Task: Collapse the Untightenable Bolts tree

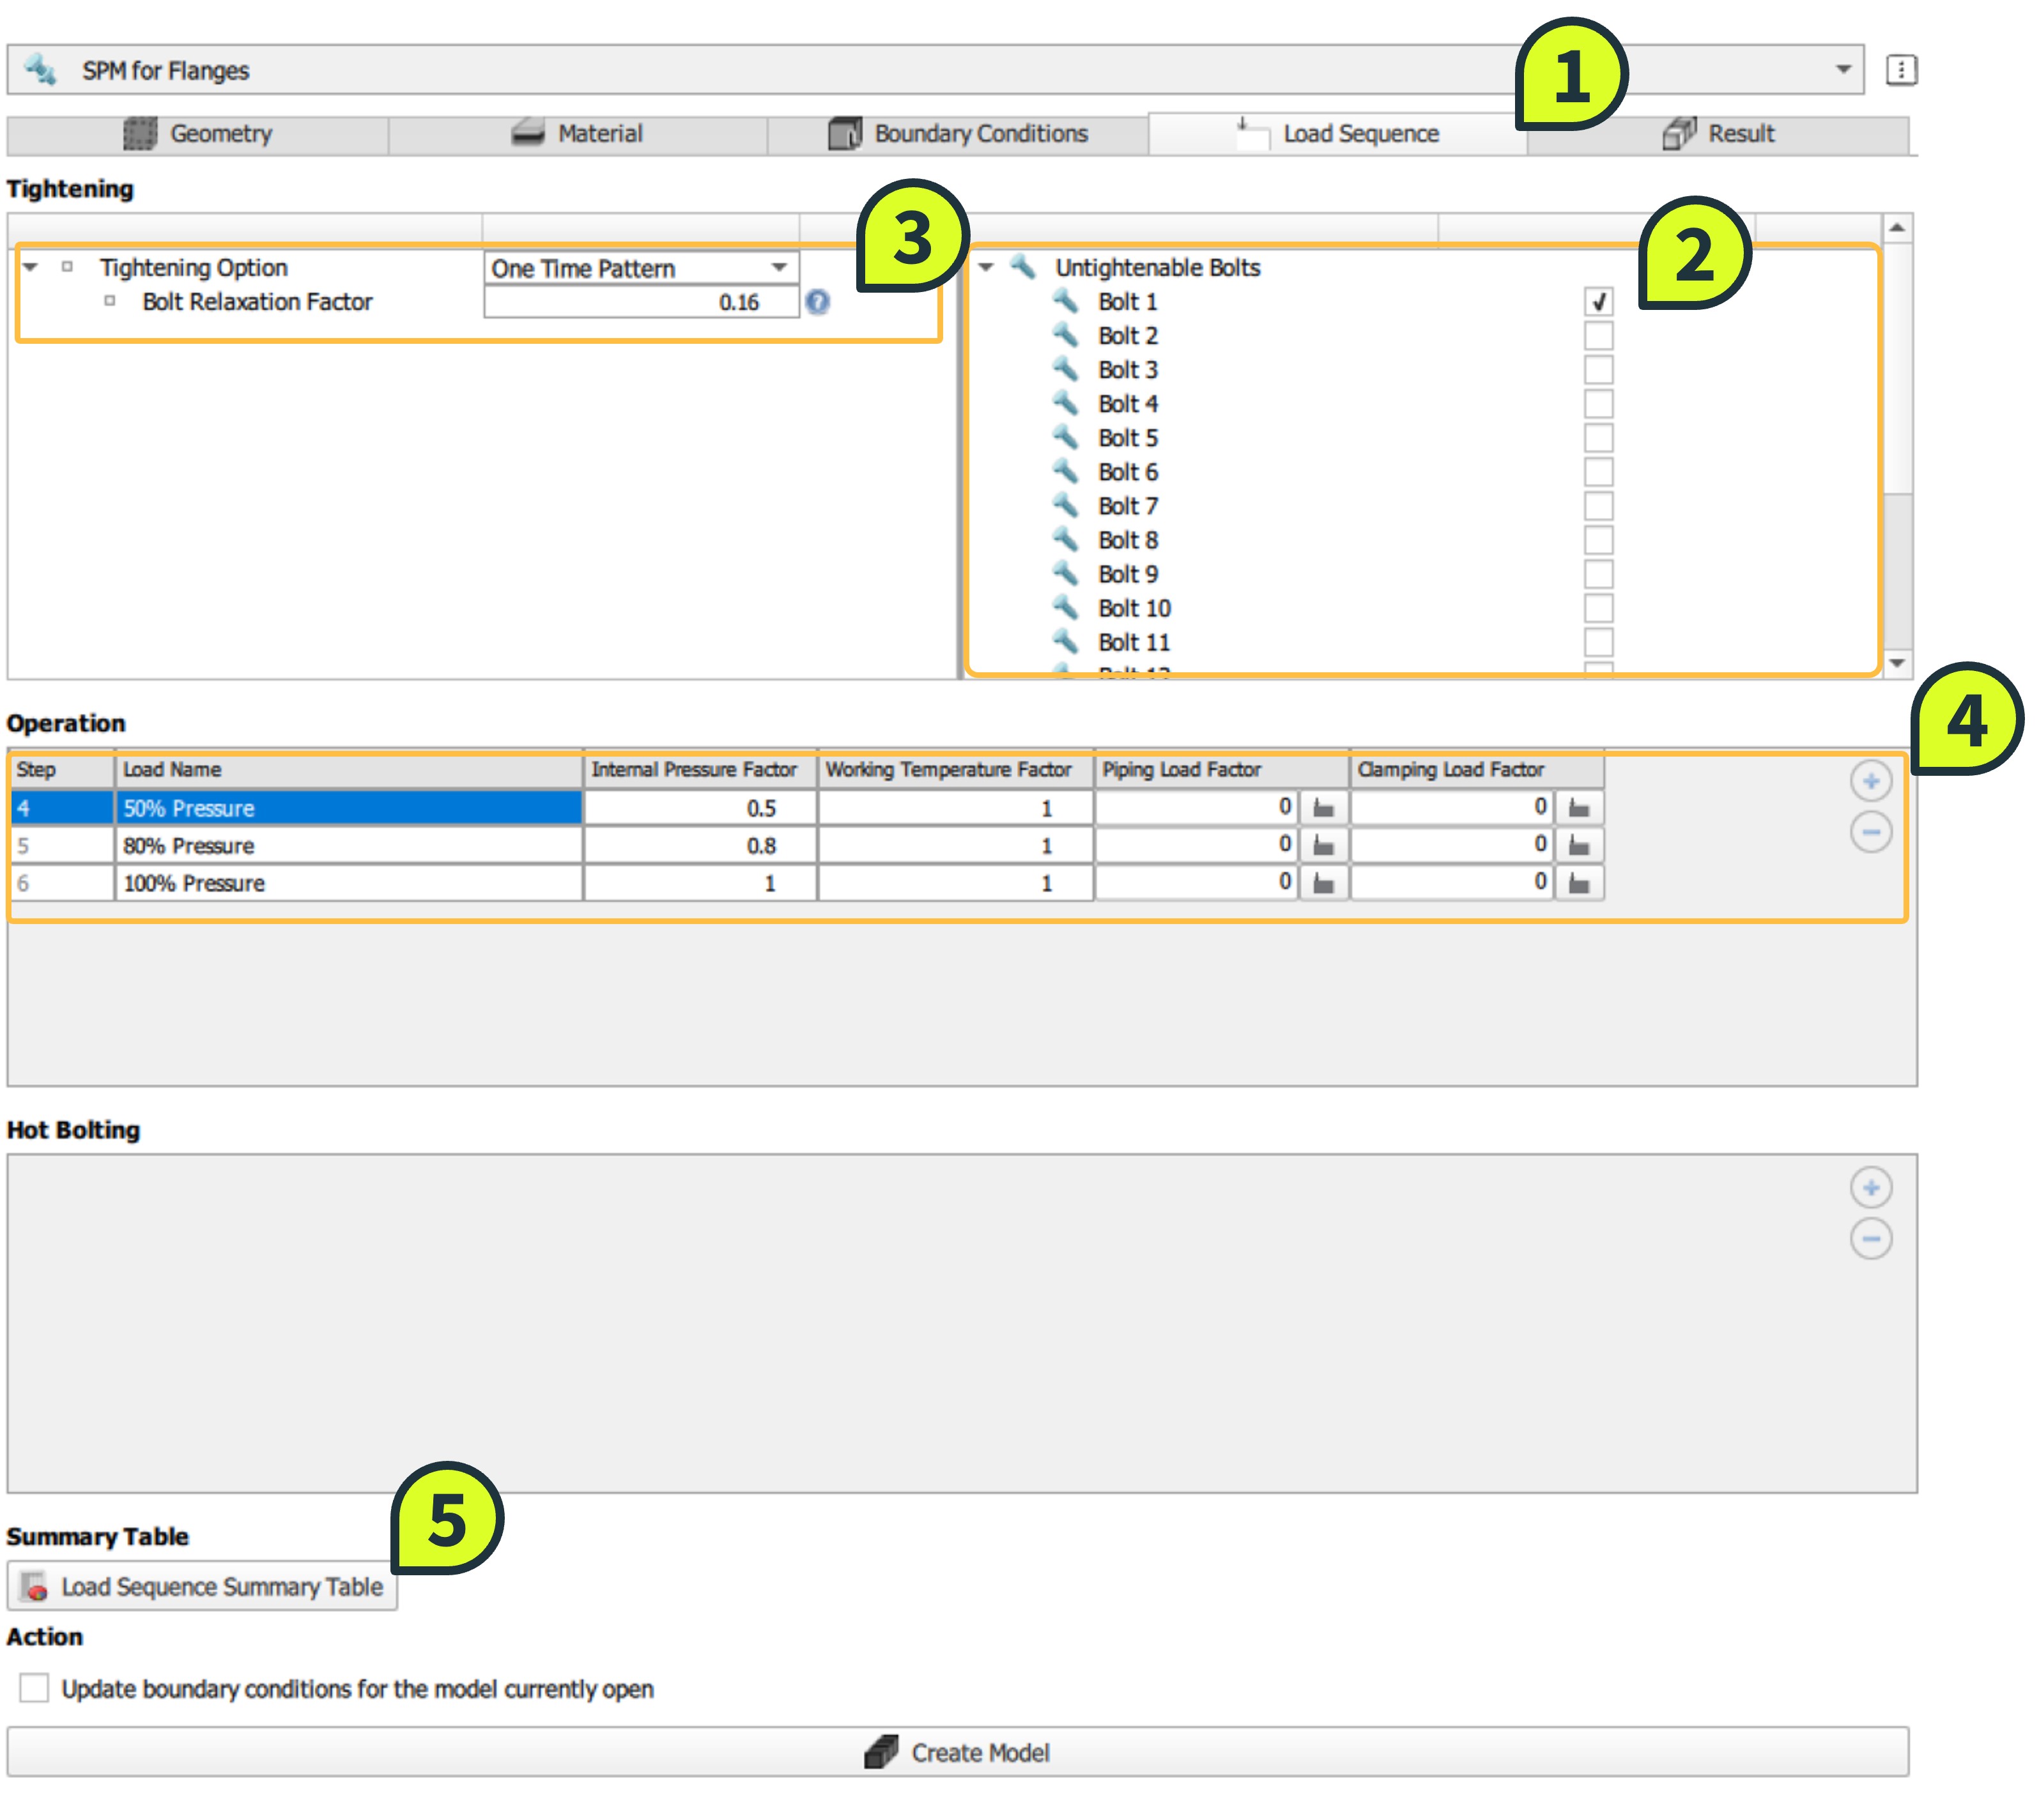Action: 985,268
